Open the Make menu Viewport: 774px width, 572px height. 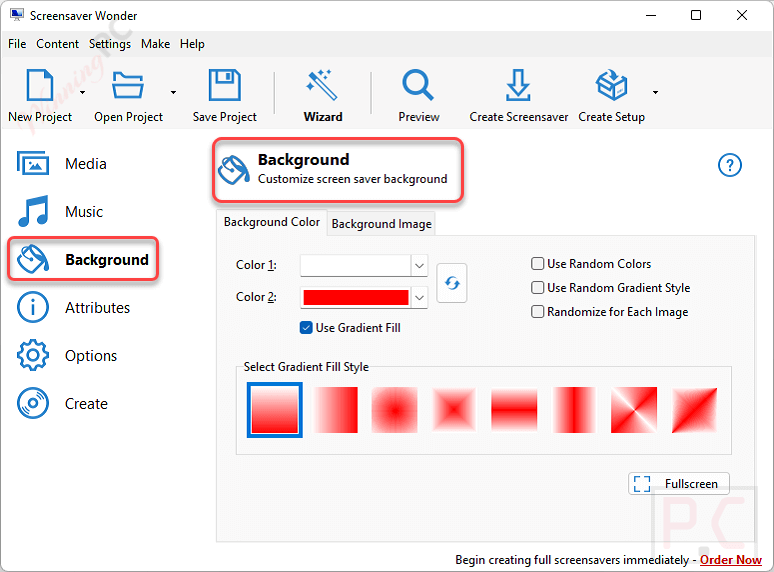click(155, 44)
